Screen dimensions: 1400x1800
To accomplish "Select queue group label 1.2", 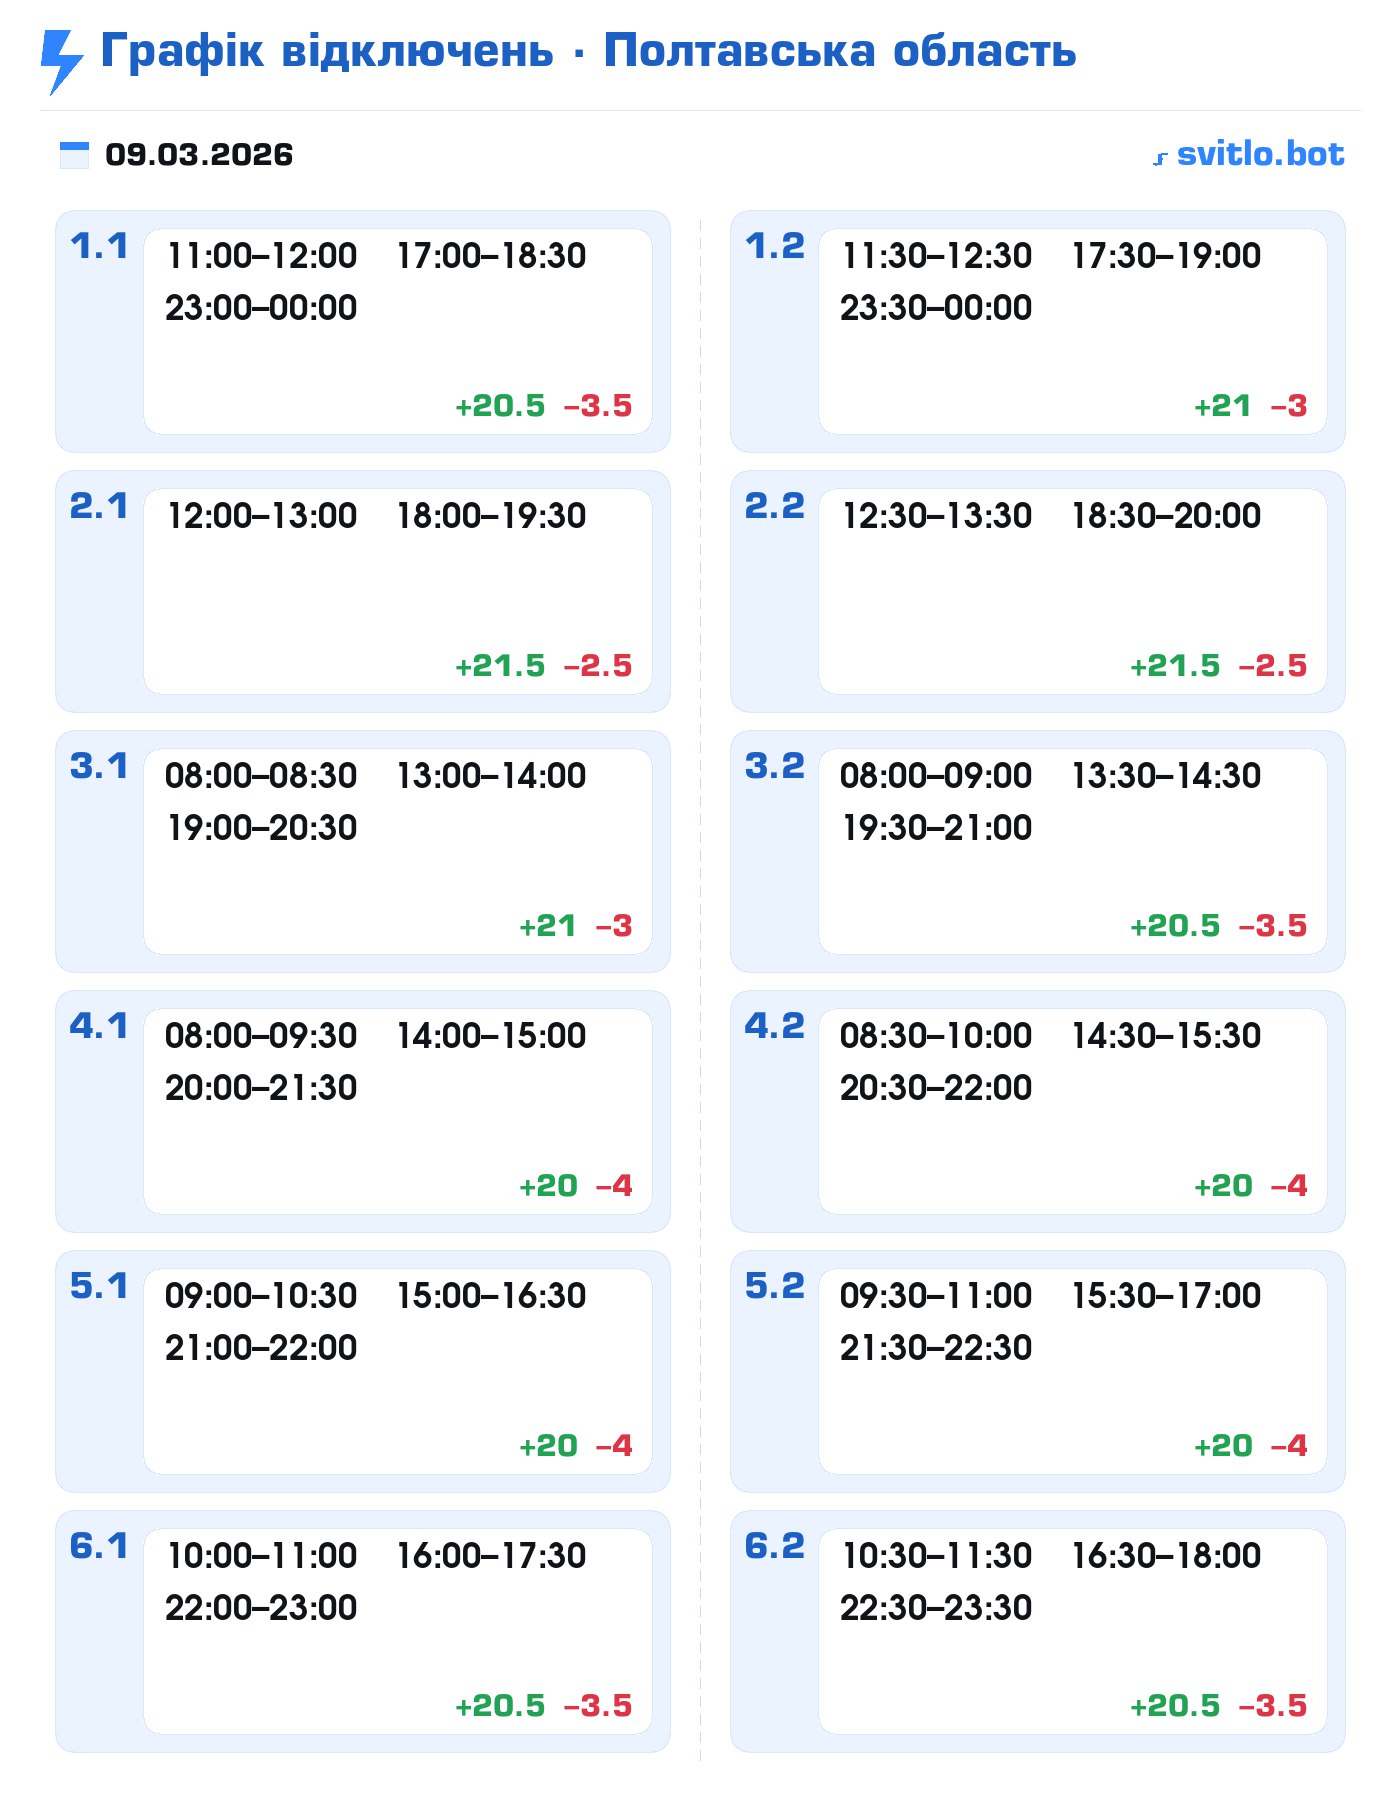I will click(x=774, y=246).
